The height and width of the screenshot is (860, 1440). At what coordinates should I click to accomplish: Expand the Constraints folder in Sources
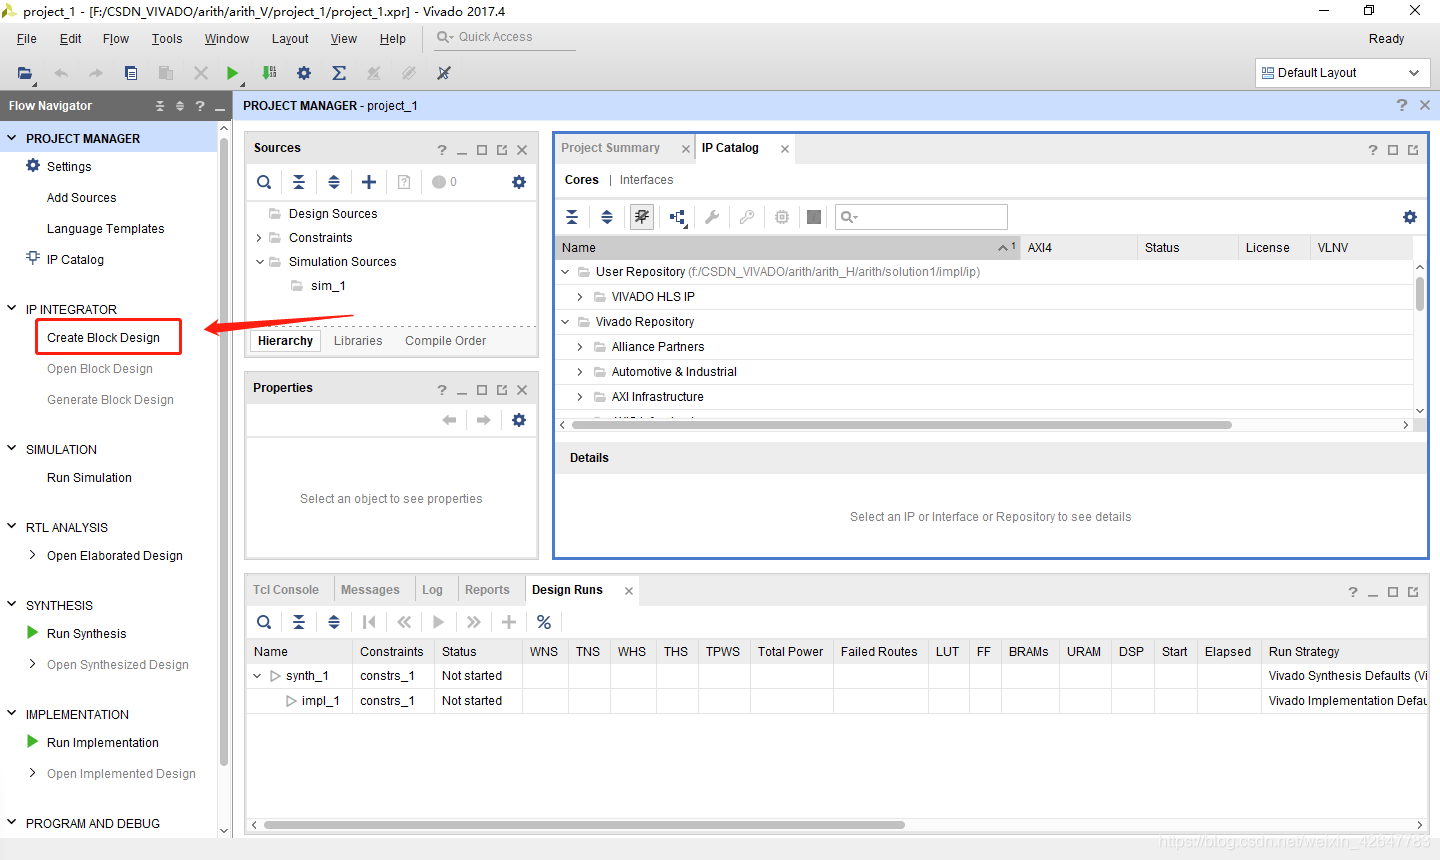click(x=259, y=238)
